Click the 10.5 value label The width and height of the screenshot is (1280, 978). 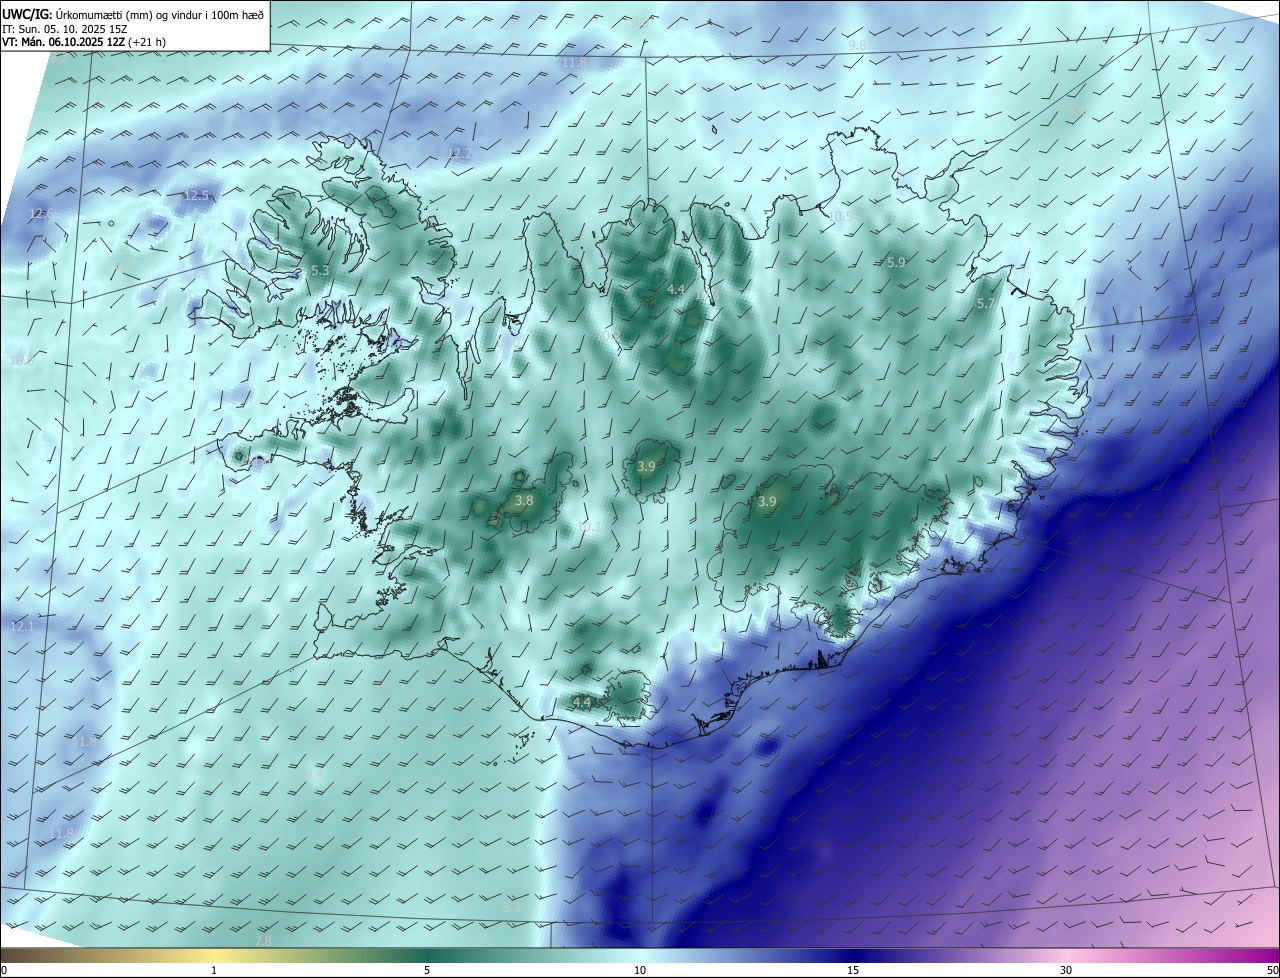[841, 216]
